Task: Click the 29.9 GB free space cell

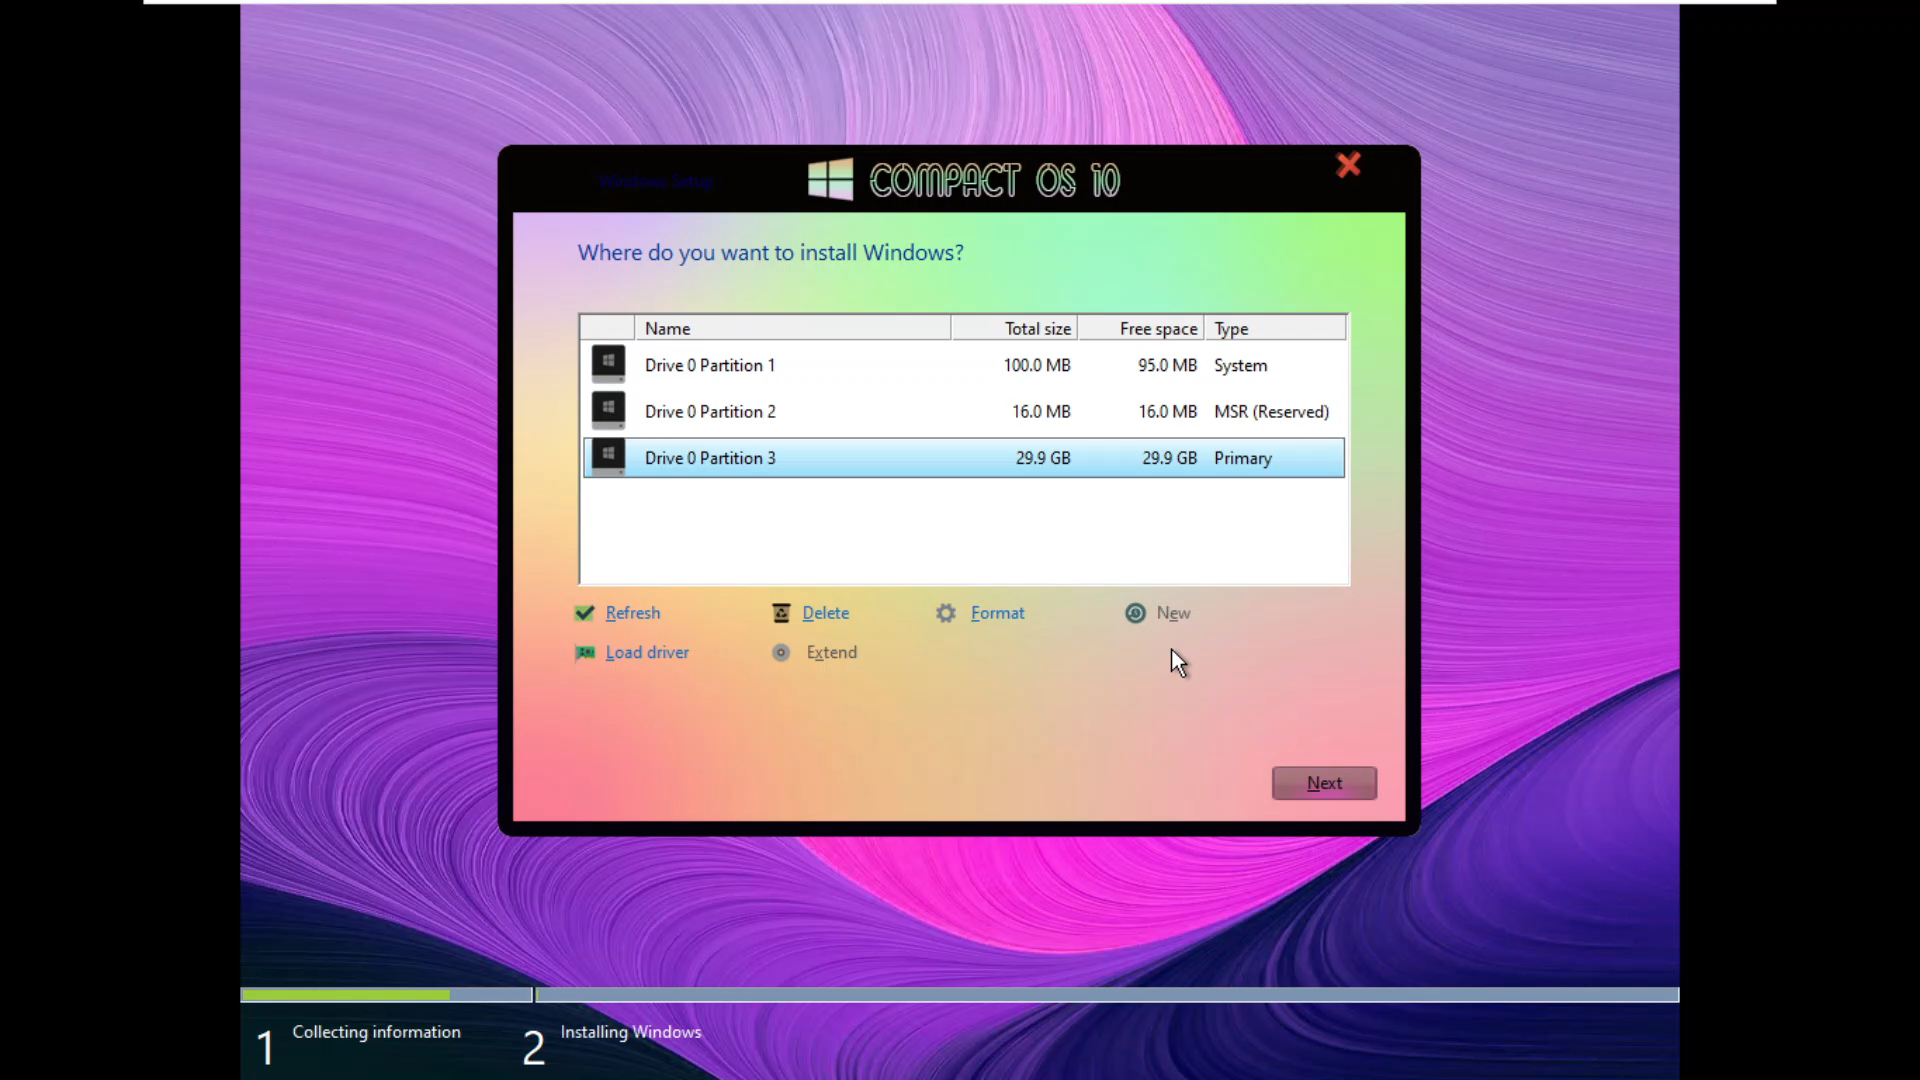Action: pyautogui.click(x=1169, y=458)
